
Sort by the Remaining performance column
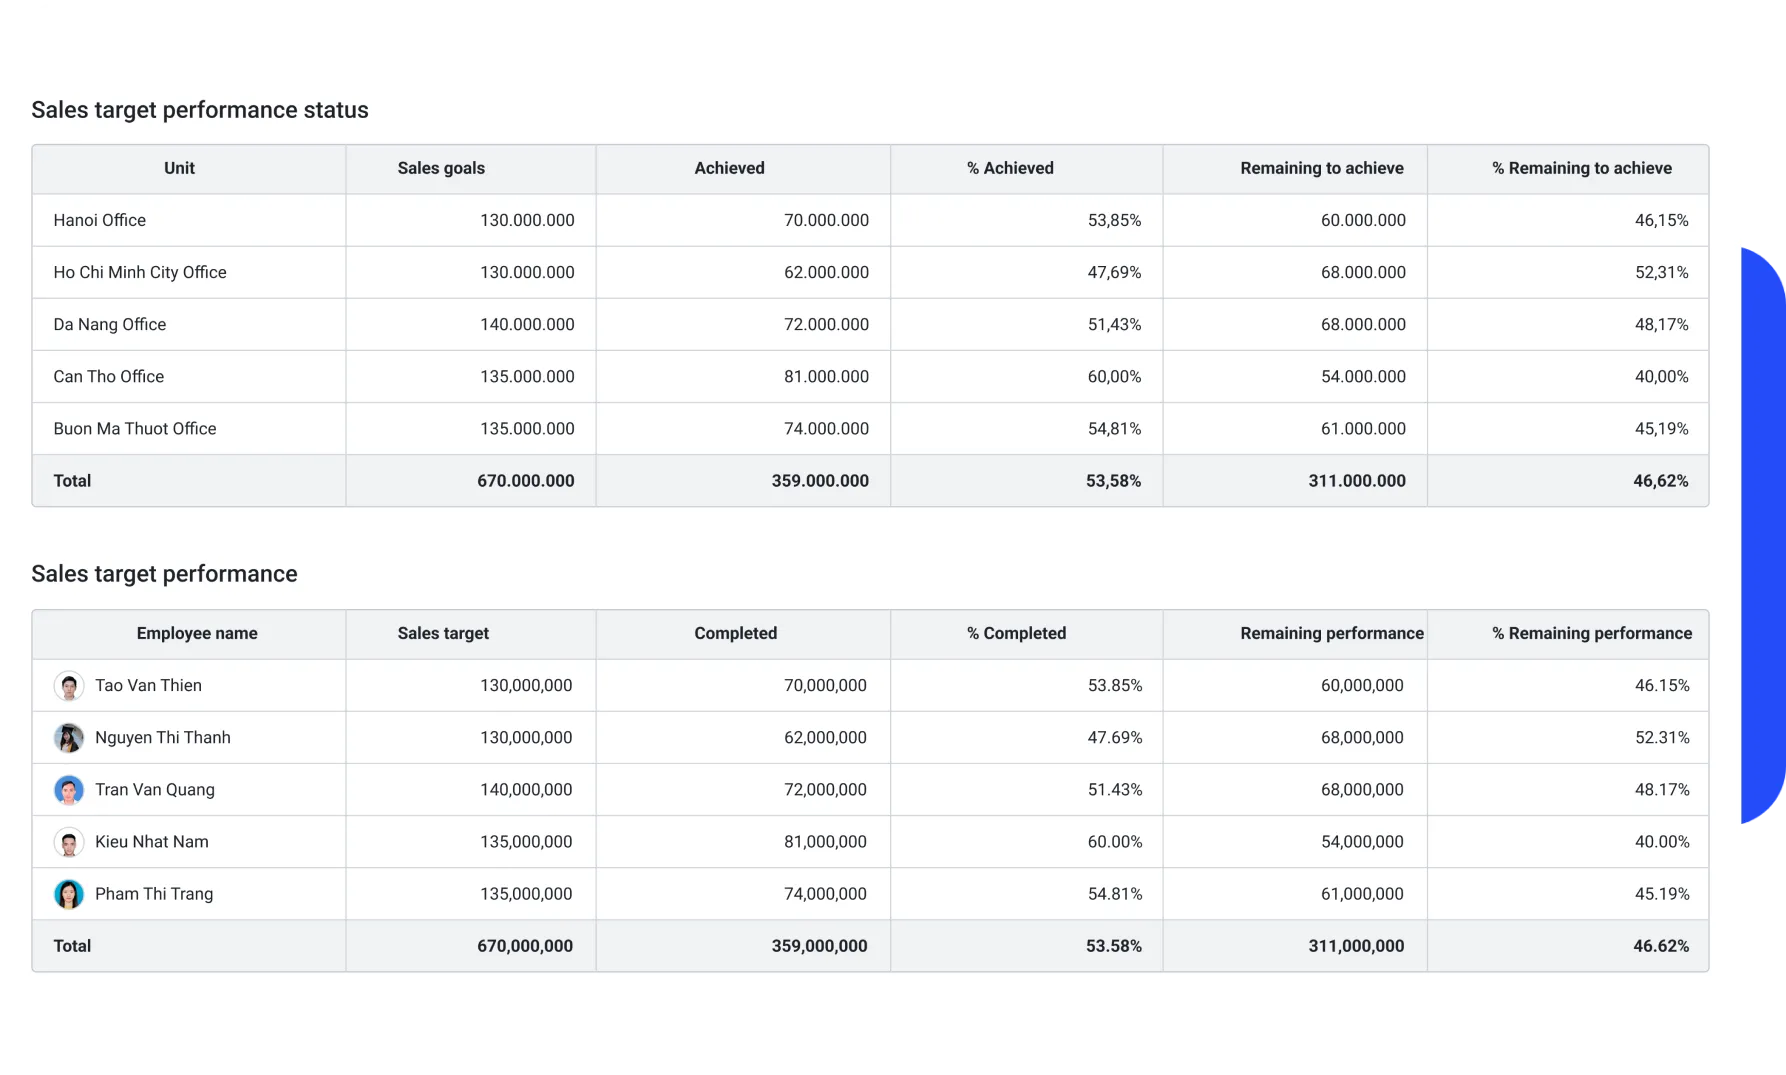click(1332, 633)
